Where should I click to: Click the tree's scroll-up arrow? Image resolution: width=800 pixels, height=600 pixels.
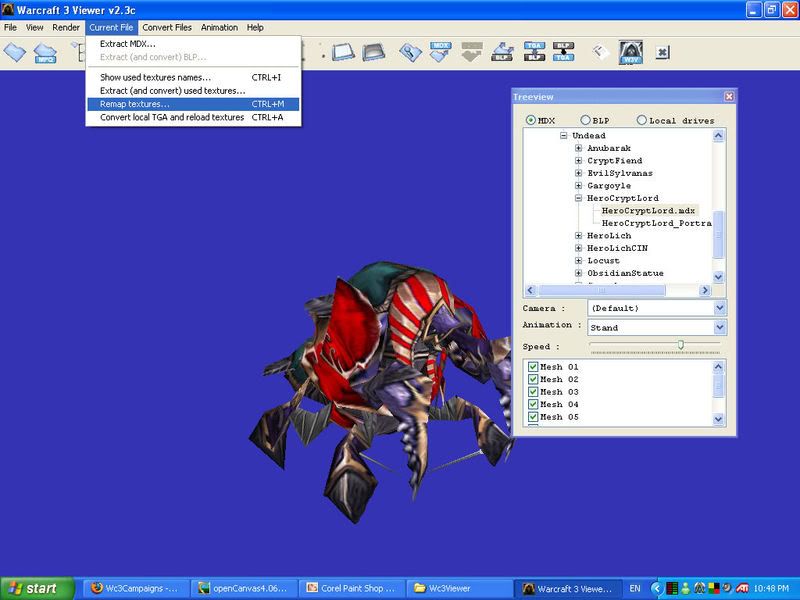718,136
